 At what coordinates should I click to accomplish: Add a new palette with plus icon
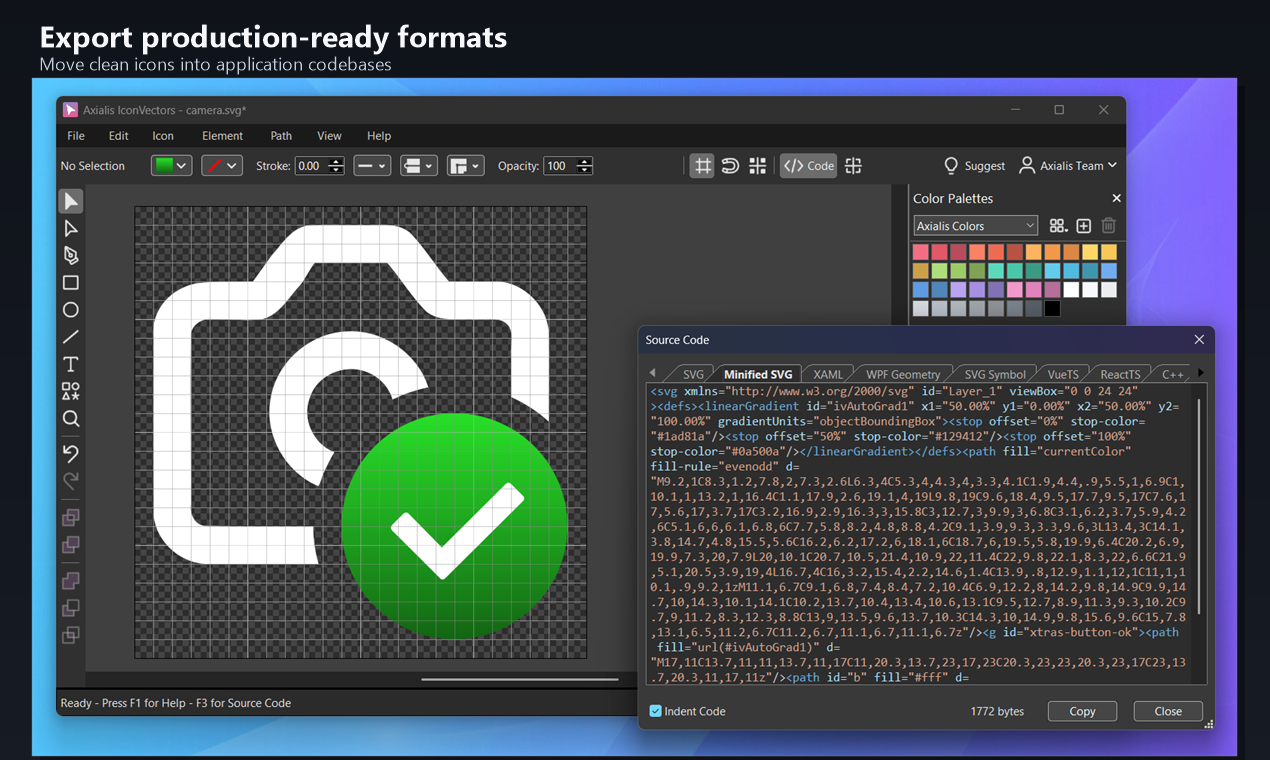(x=1084, y=226)
